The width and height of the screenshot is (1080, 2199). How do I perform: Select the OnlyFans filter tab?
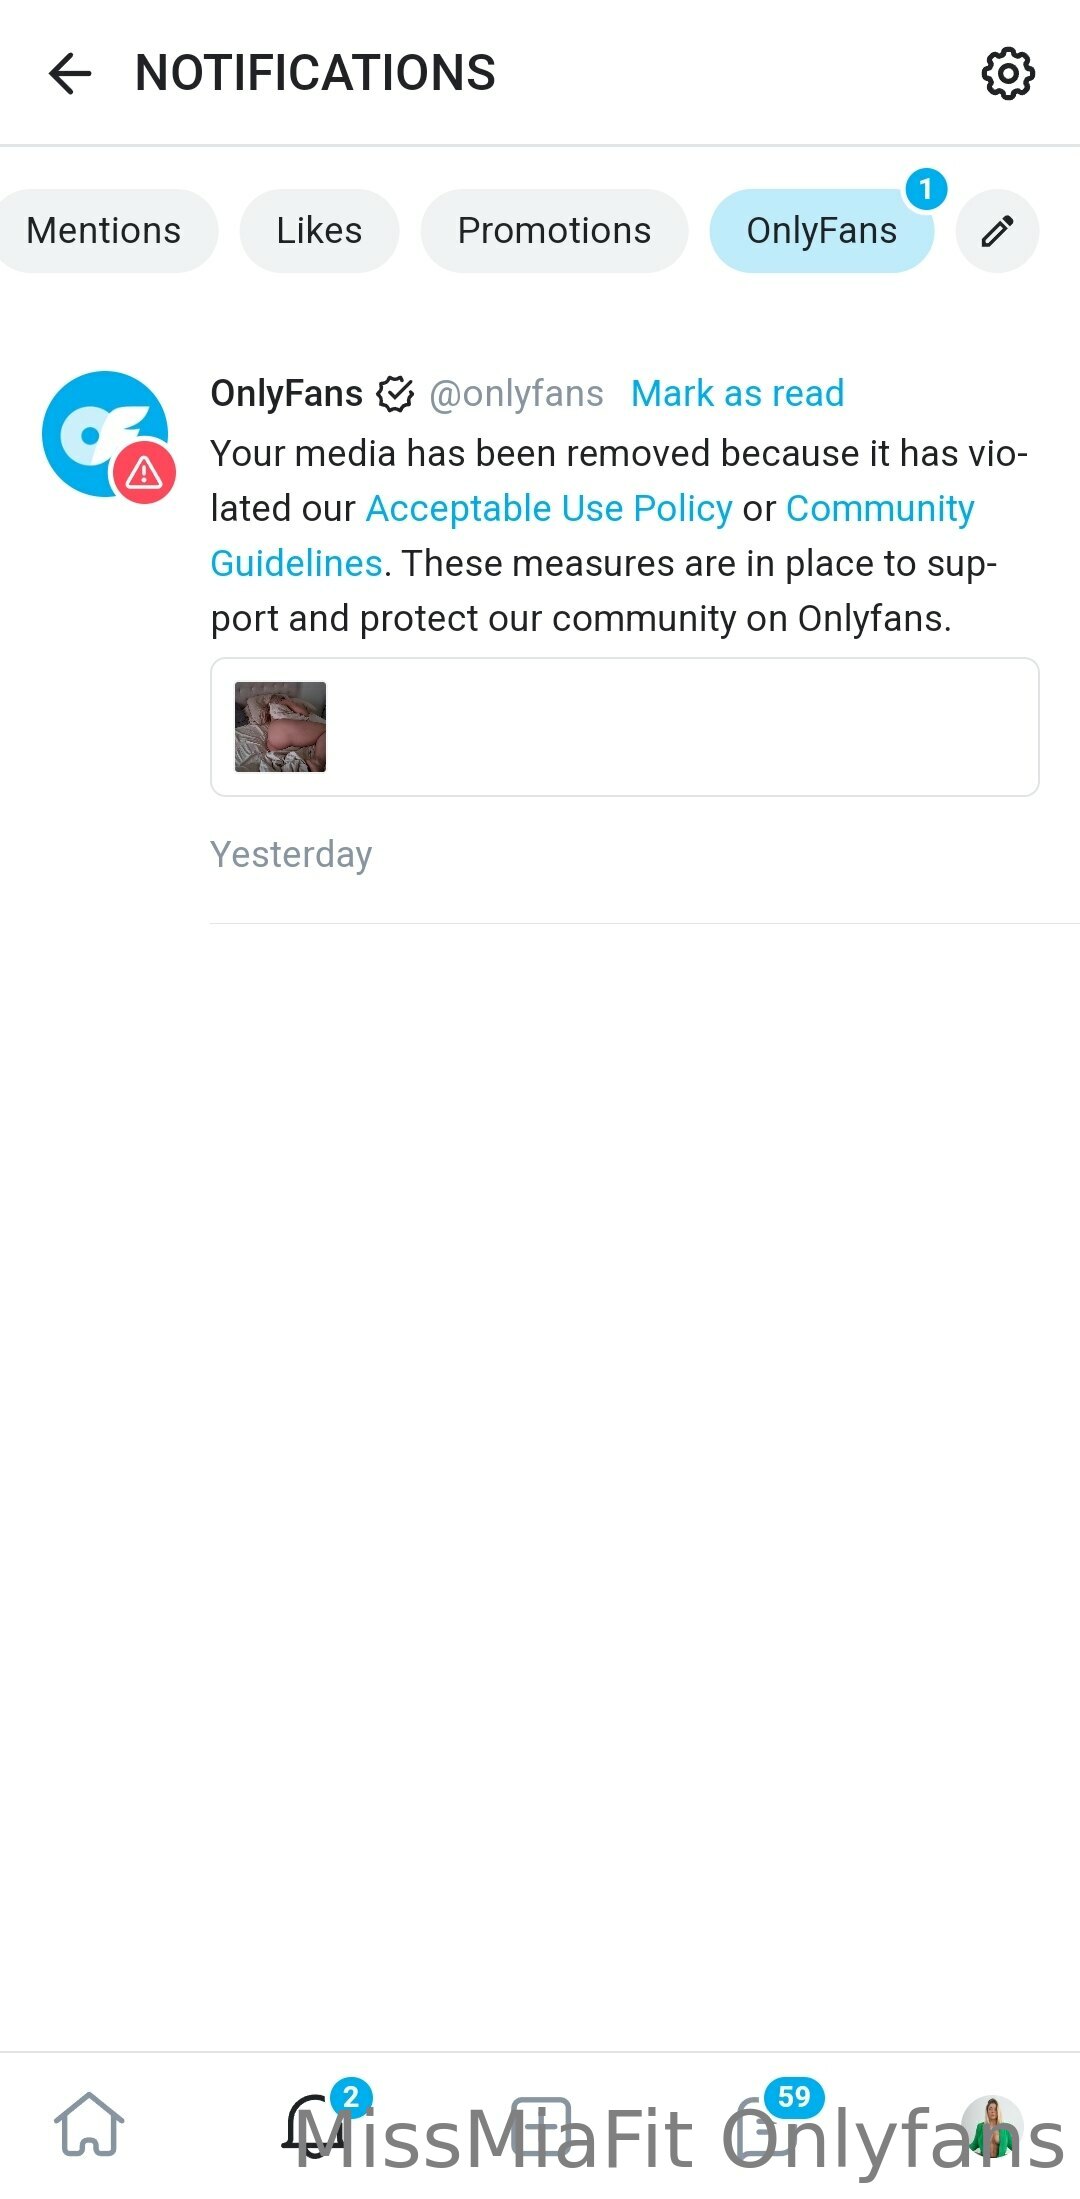(822, 231)
